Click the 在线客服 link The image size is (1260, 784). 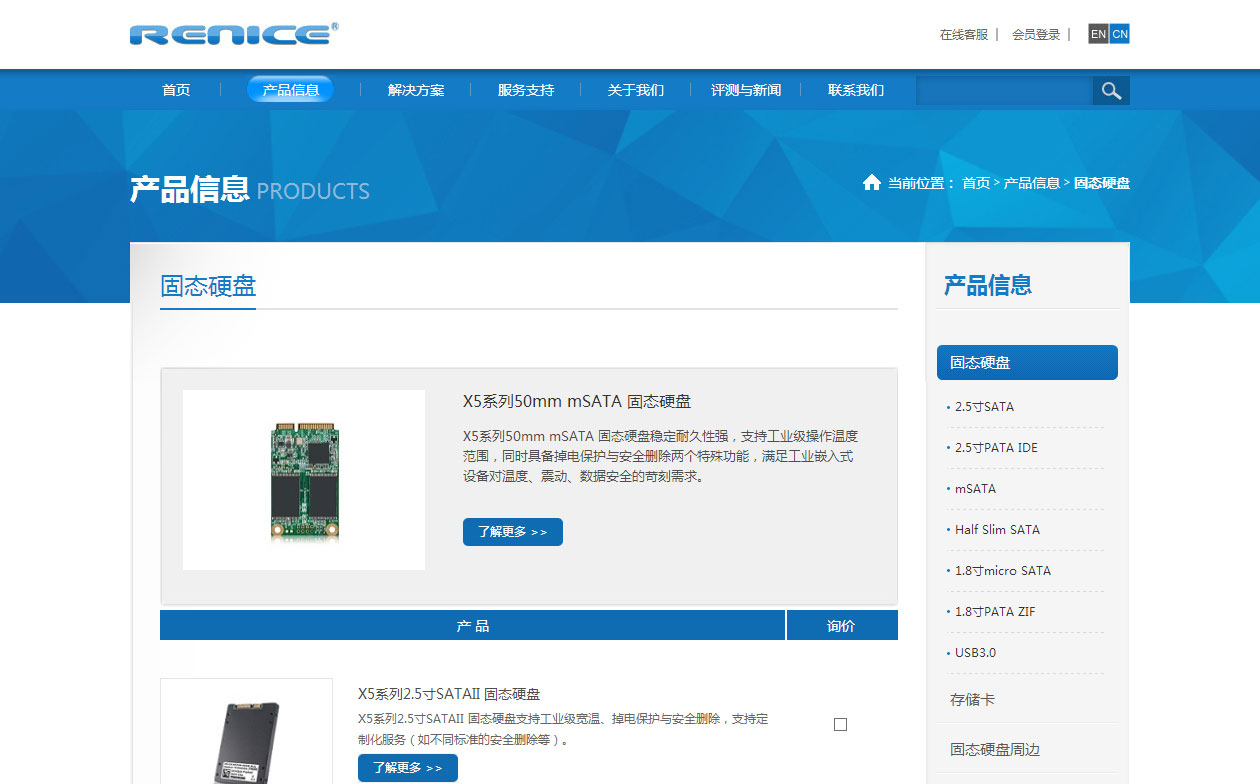tap(963, 34)
